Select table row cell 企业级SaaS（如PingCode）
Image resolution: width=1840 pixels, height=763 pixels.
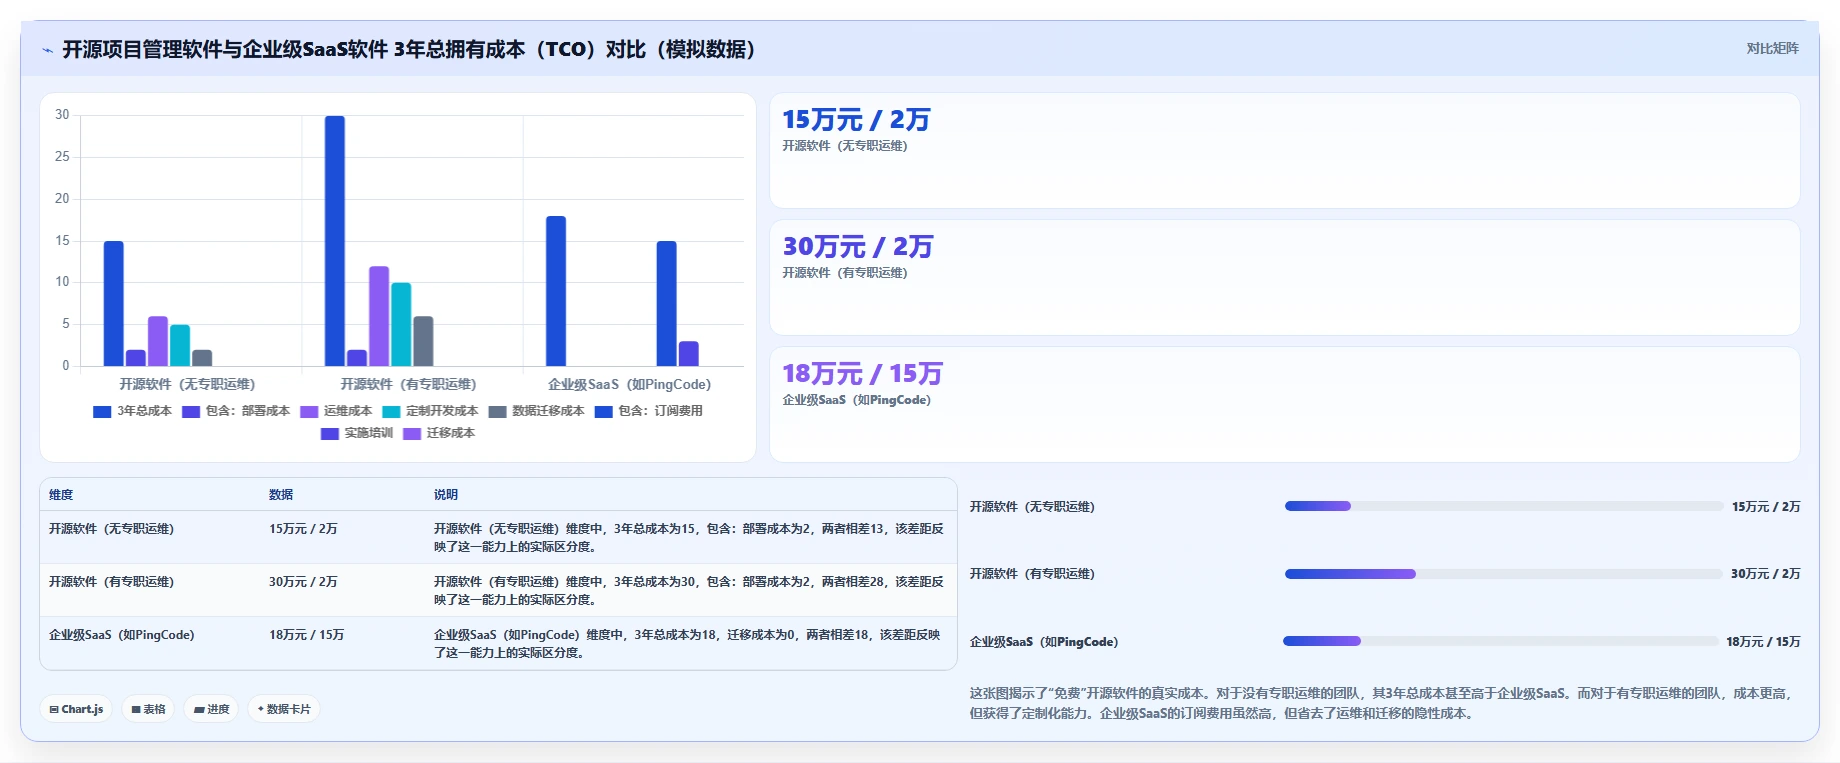(122, 635)
